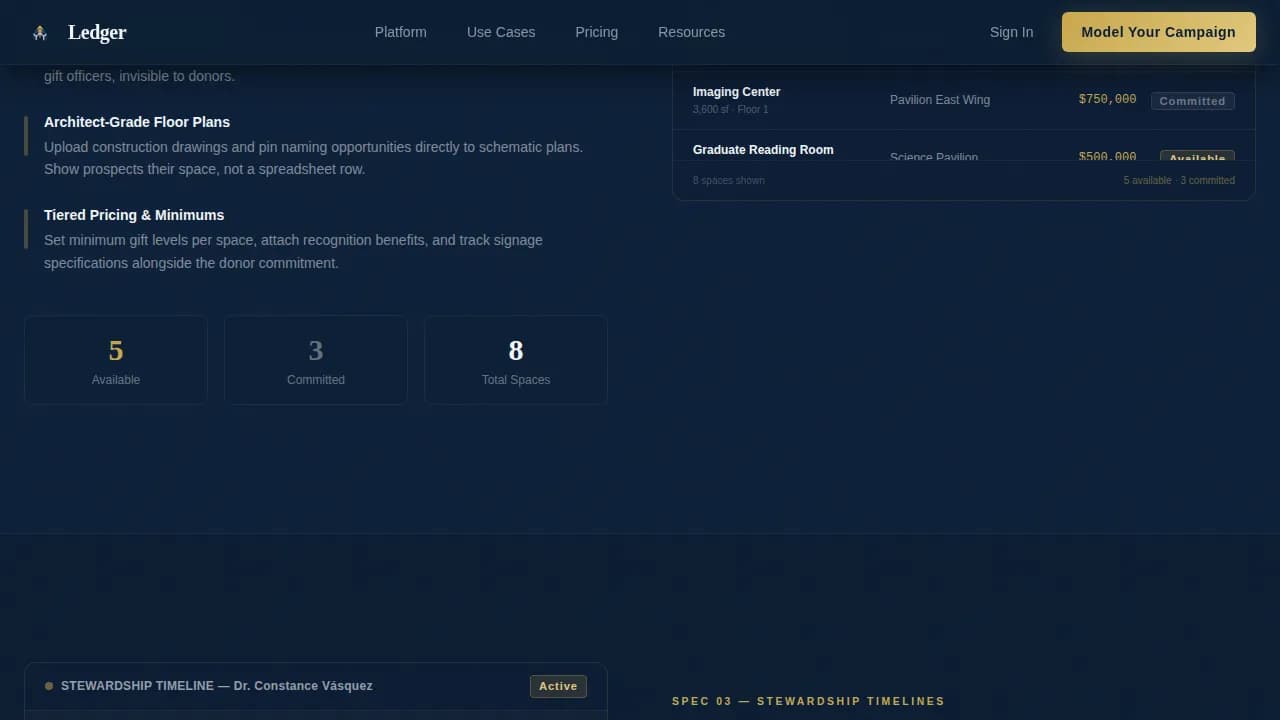Viewport: 1280px width, 720px height.
Task: Select the Imaging Center row name
Action: tap(737, 92)
